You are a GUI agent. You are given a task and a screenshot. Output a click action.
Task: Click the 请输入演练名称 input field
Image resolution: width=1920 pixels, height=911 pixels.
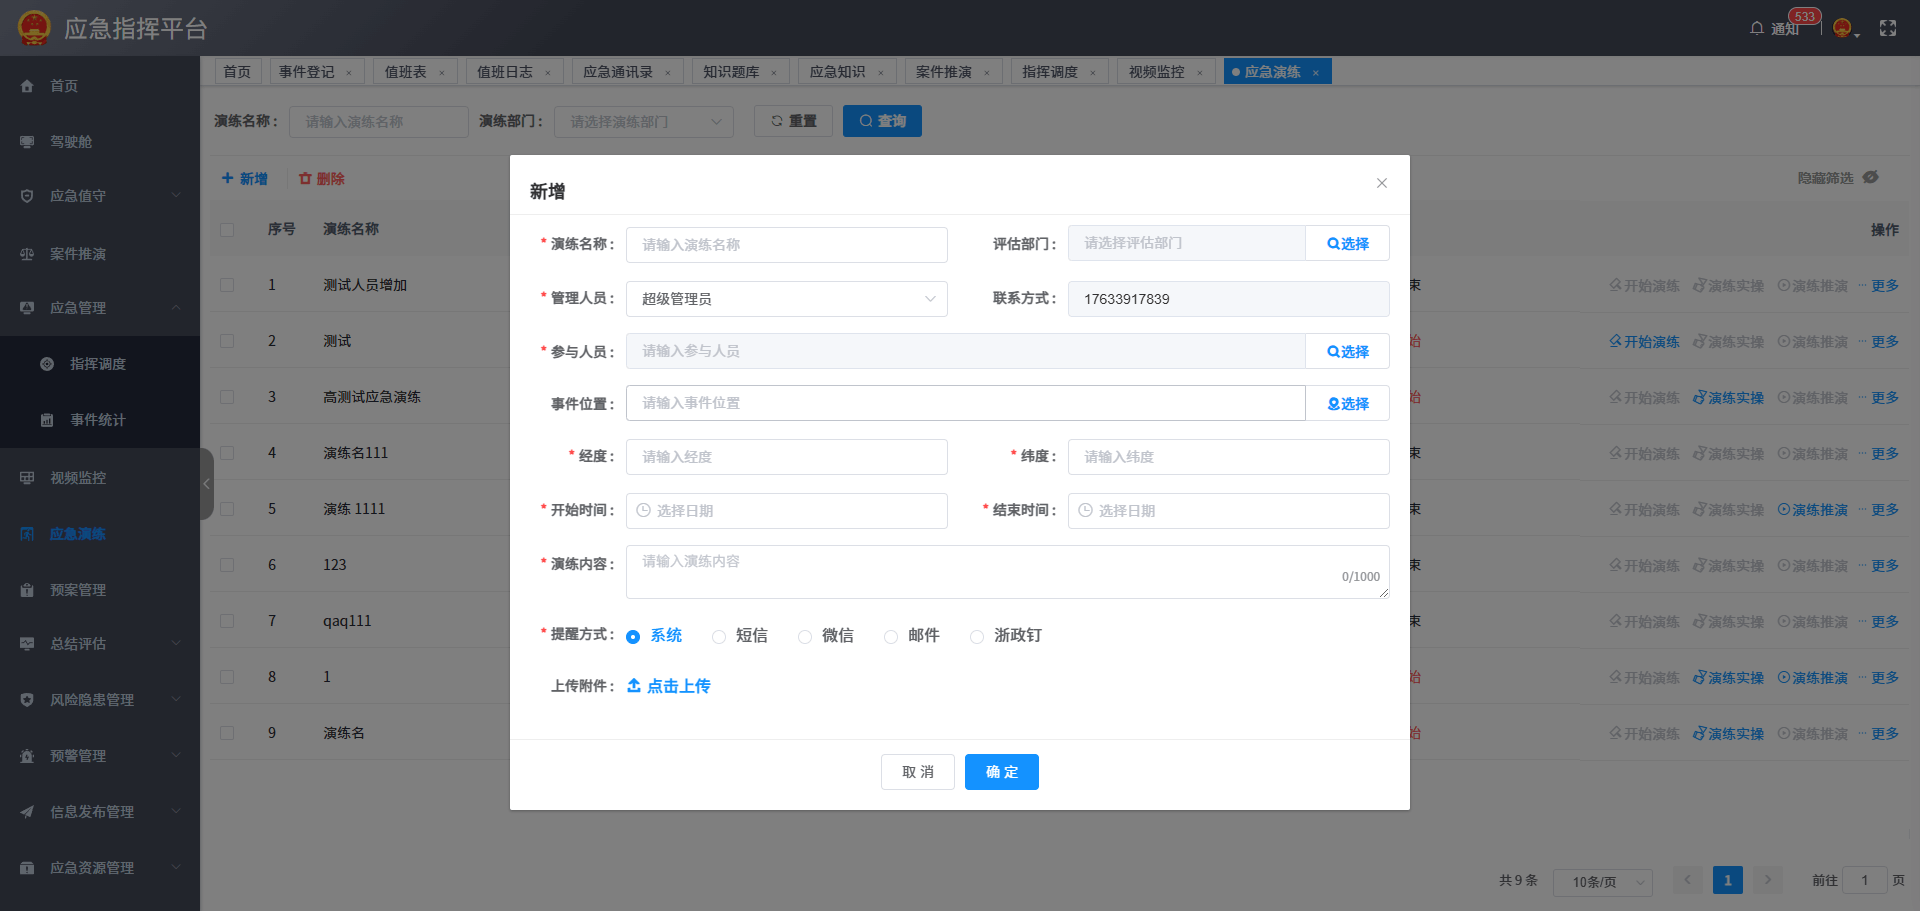[x=786, y=244]
